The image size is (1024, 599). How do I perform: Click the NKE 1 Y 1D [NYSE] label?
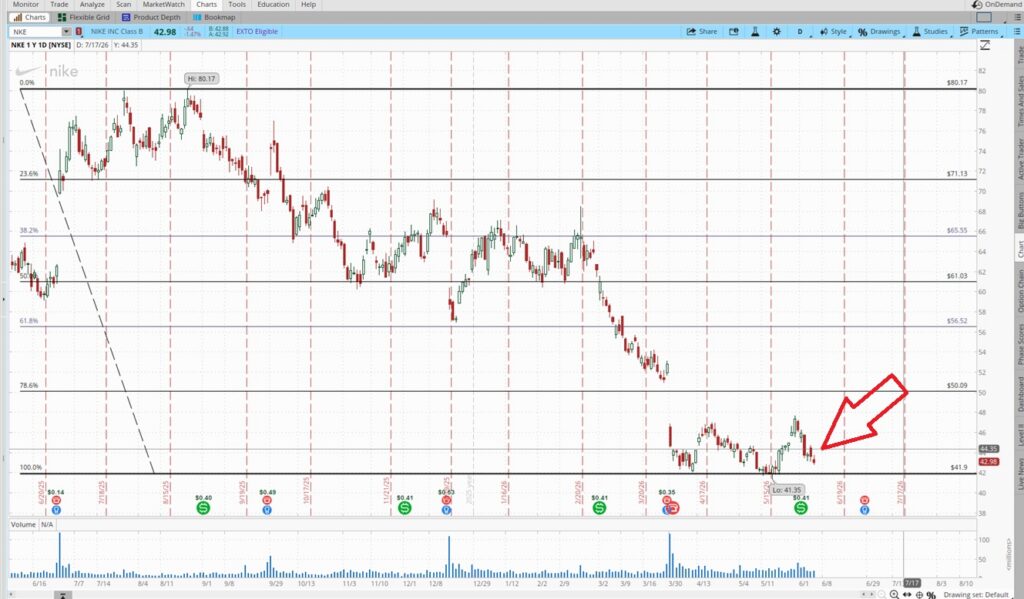click(40, 45)
